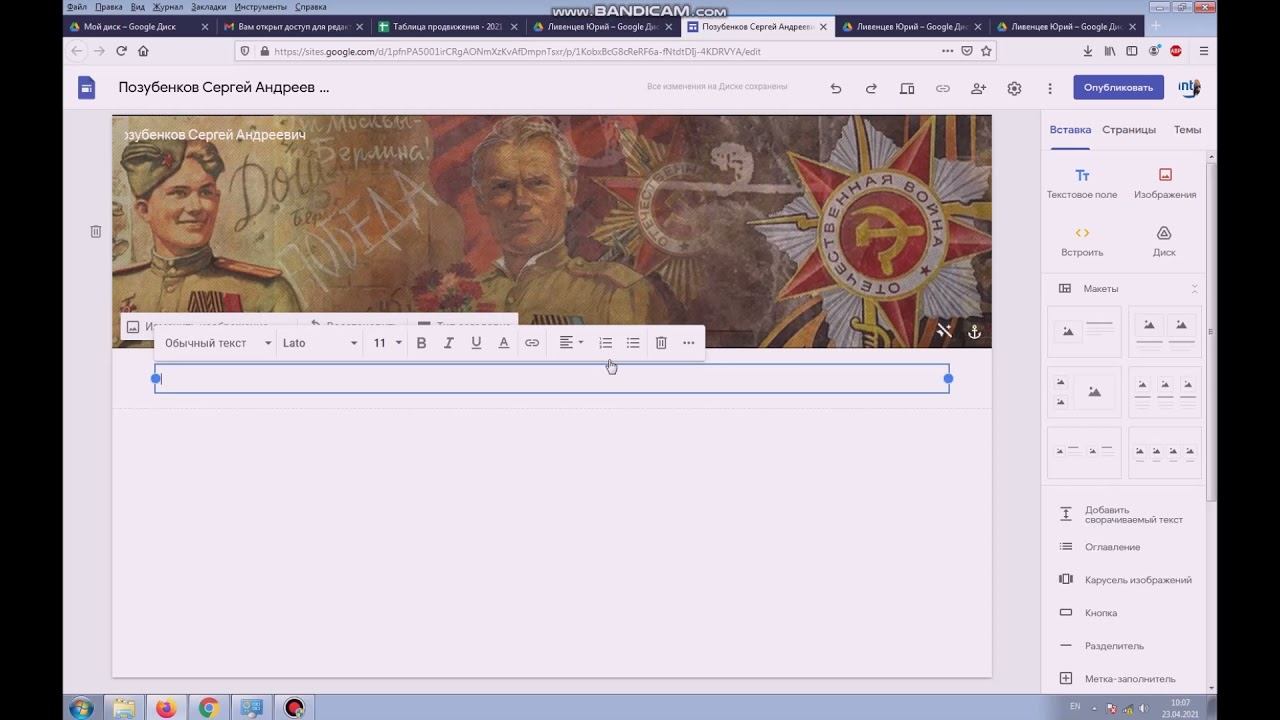Switch to the Таблица продвижения tab

(x=447, y=27)
